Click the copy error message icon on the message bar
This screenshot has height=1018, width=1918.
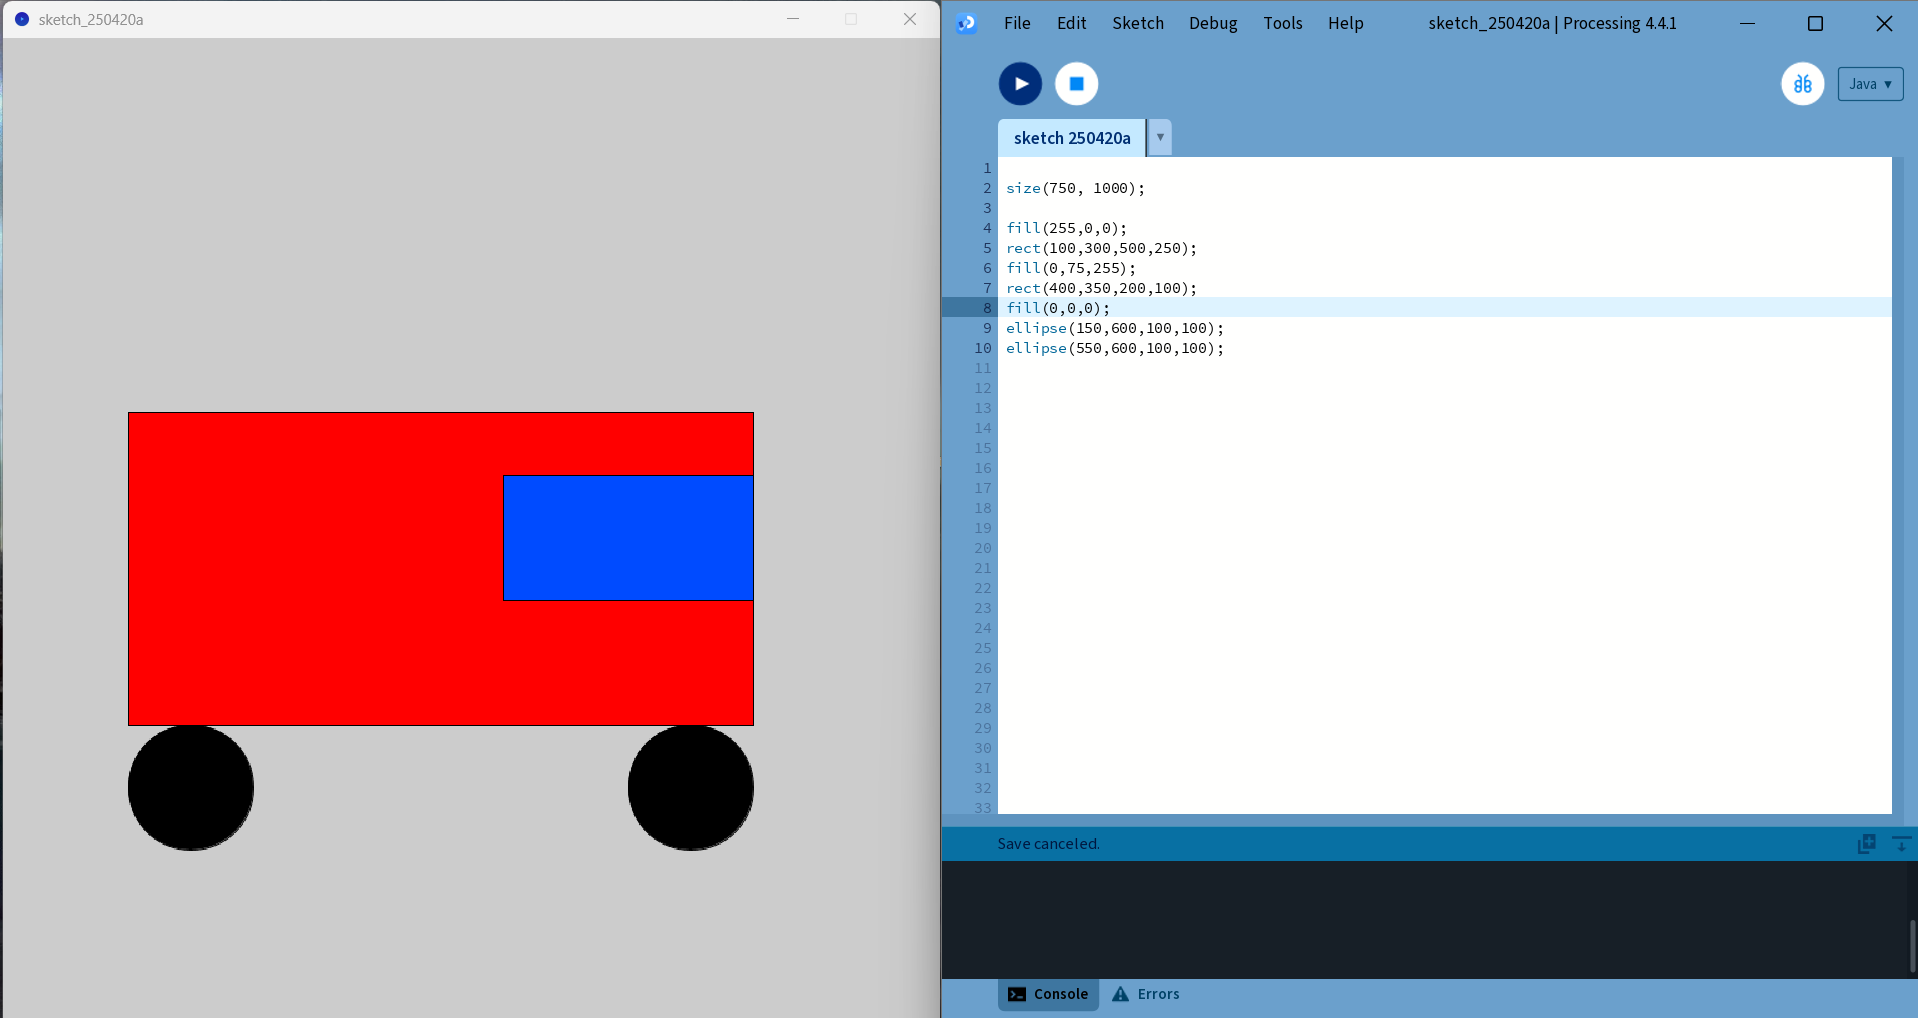tap(1866, 843)
